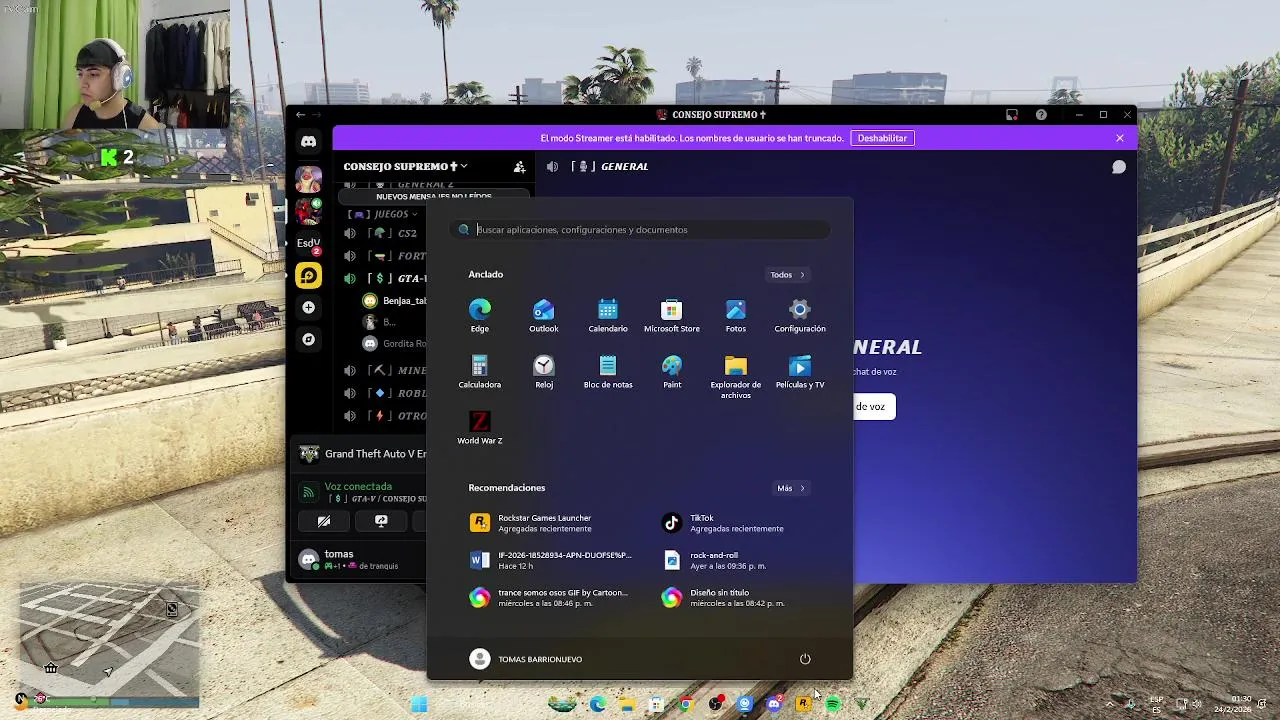The height and width of the screenshot is (720, 1280).
Task: Open the power options button
Action: 805,659
